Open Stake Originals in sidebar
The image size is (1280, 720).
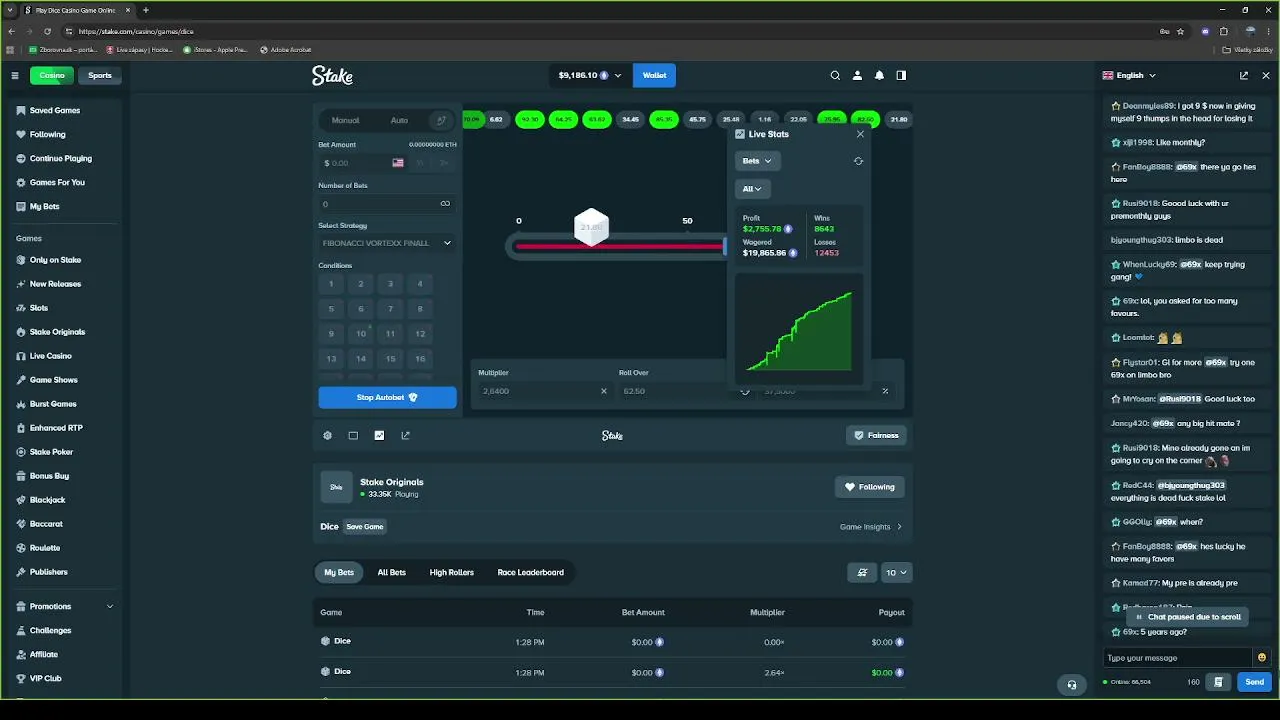[57, 332]
